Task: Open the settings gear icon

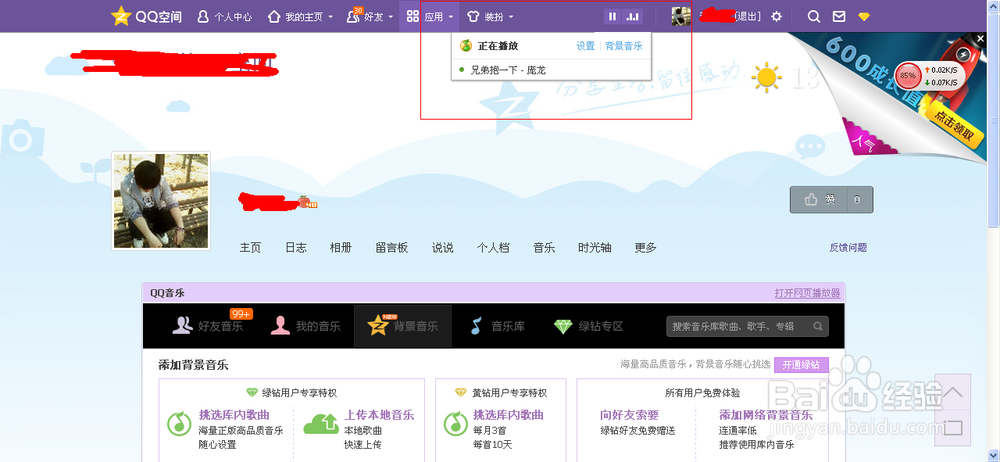Action: pos(776,17)
